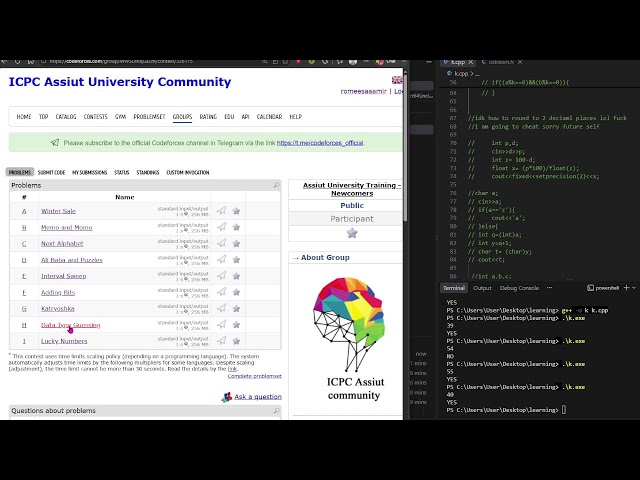Open the Submit Code contest tab
This screenshot has height=480, width=640.
(51, 172)
